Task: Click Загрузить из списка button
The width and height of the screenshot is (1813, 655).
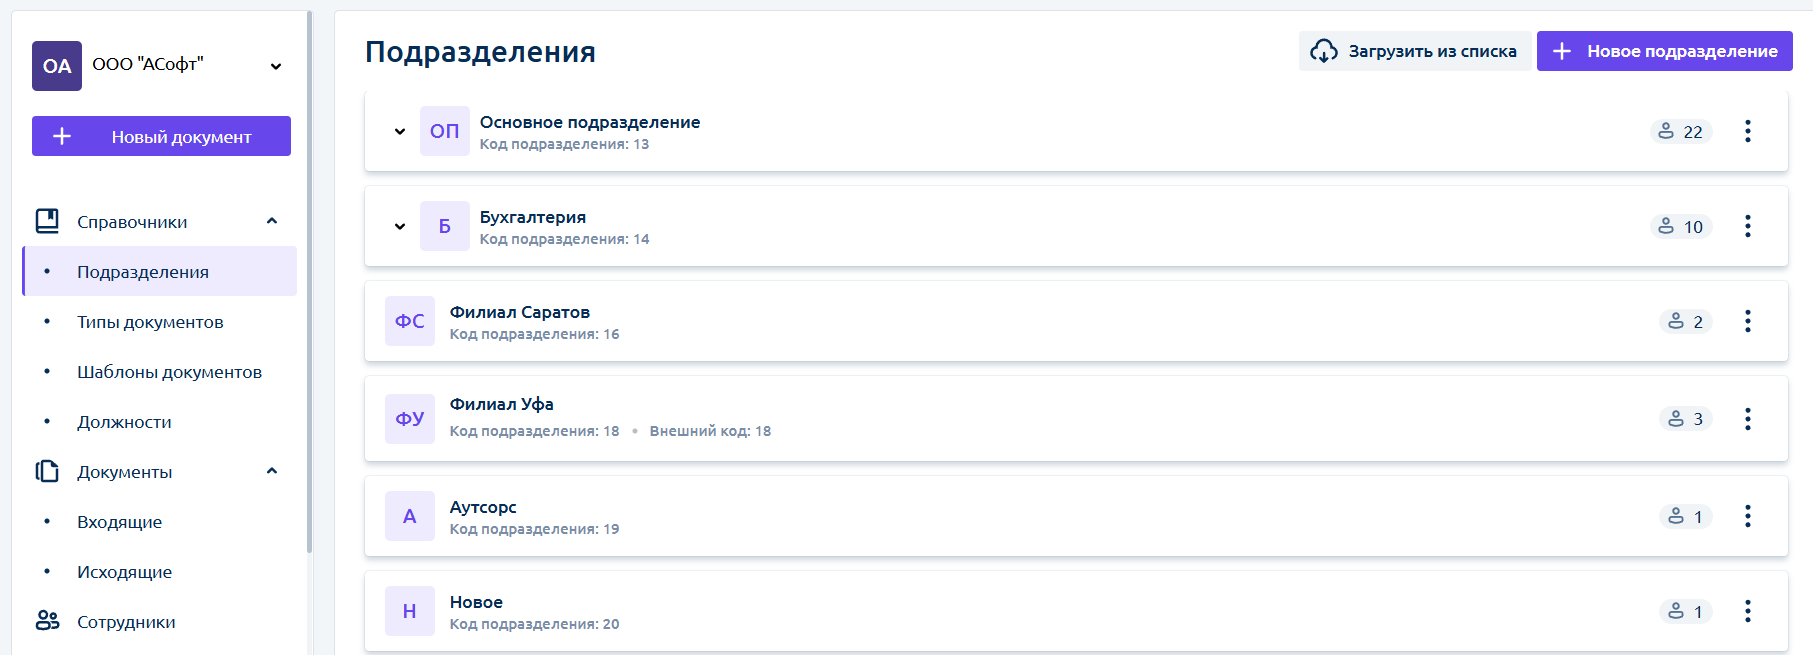Action: click(x=1414, y=51)
